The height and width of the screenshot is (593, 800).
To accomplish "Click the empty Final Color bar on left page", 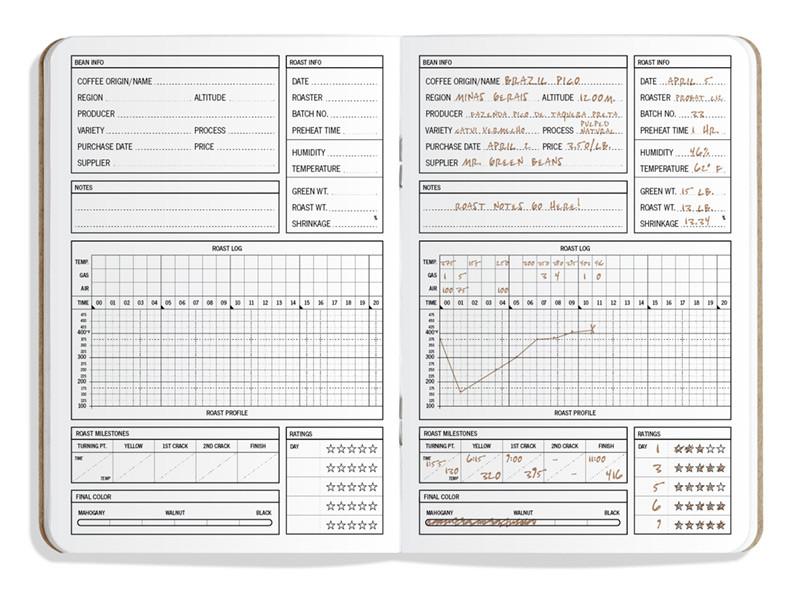I will (174, 522).
